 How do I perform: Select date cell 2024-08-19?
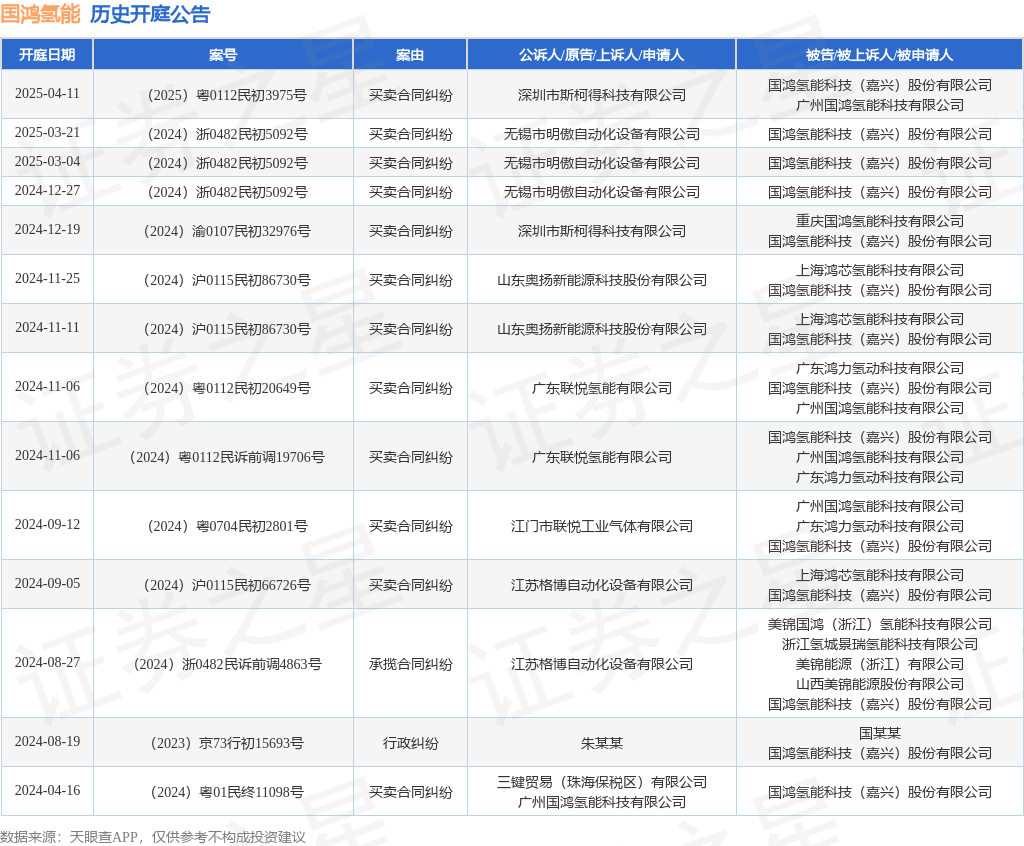pyautogui.click(x=47, y=741)
